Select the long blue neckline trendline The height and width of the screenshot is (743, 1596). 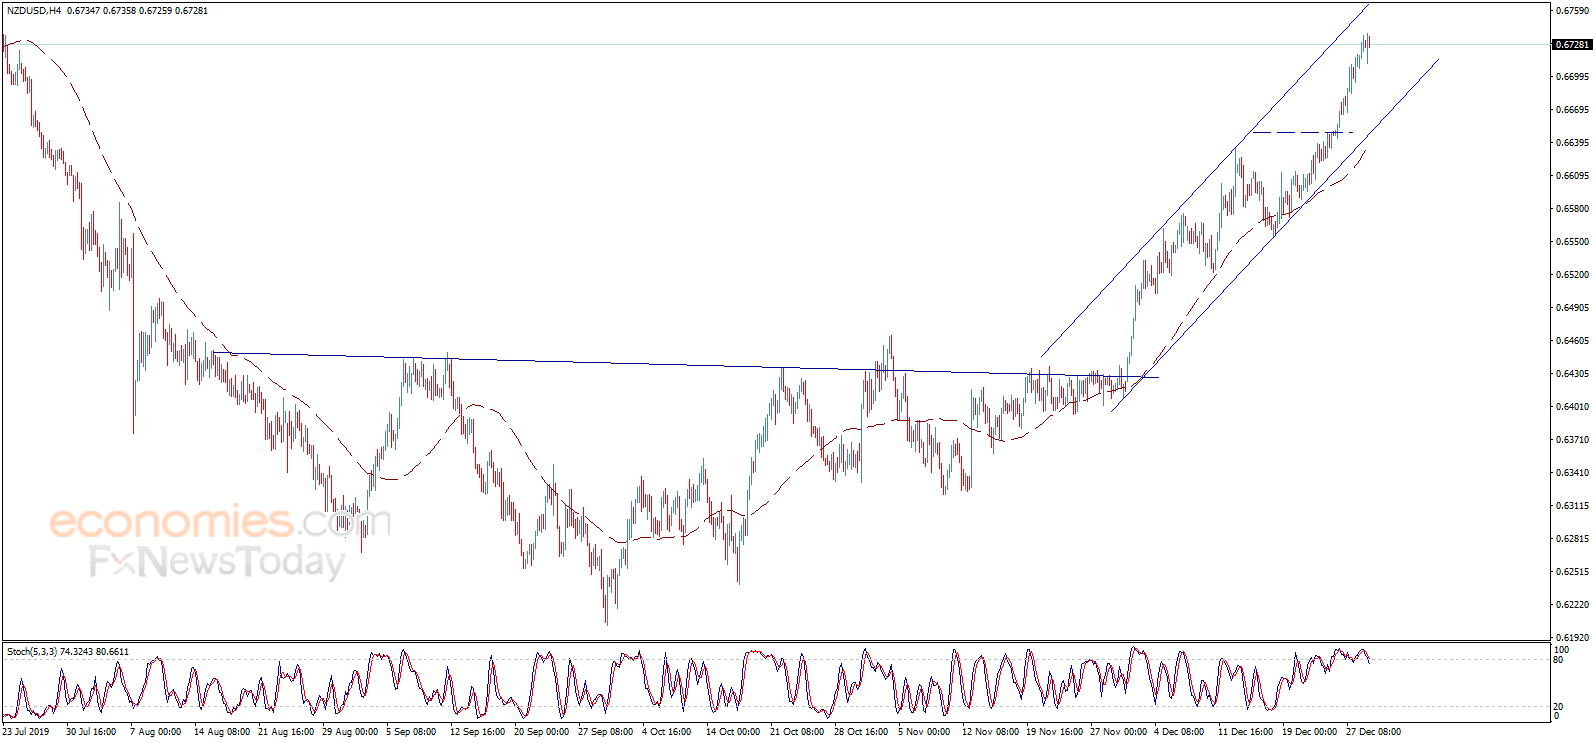(686, 365)
